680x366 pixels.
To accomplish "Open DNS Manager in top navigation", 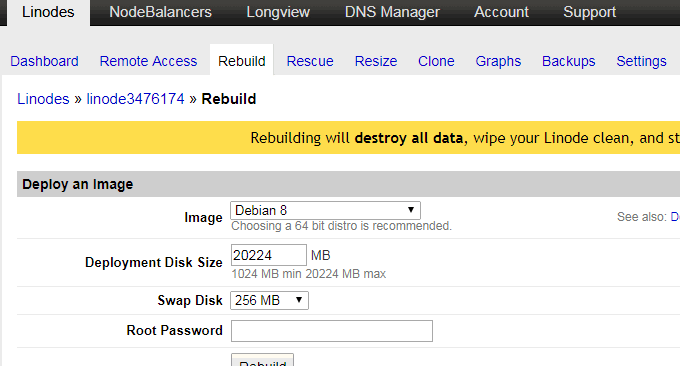I will tap(392, 12).
